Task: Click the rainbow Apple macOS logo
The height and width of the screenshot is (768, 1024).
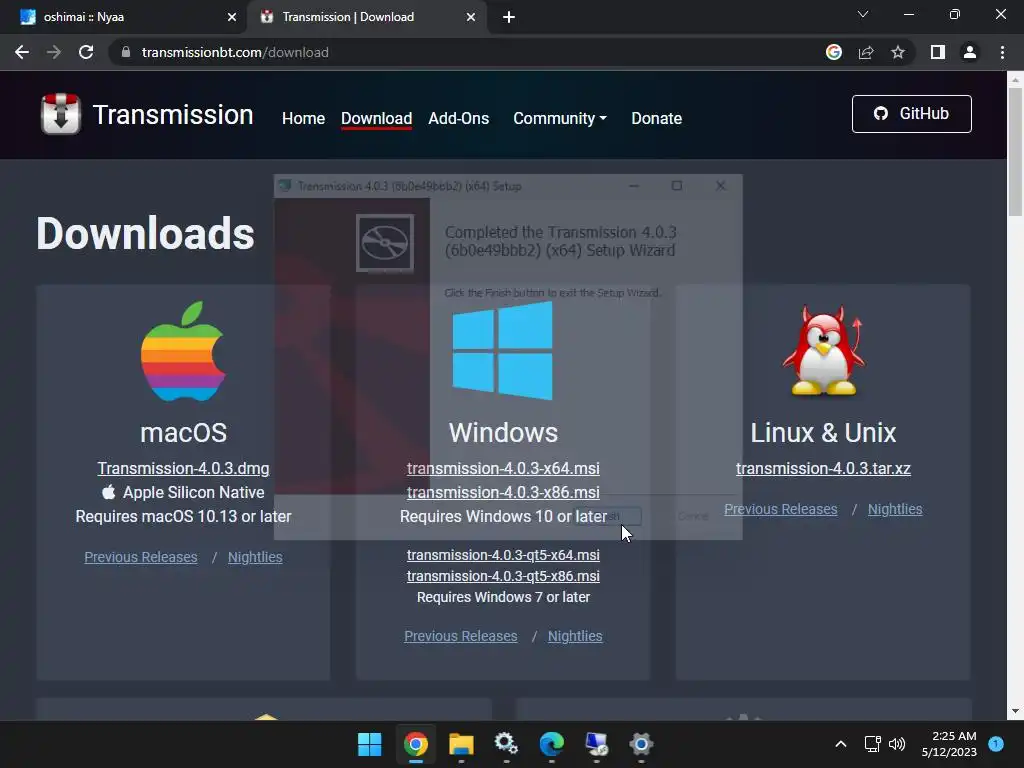Action: pyautogui.click(x=184, y=351)
